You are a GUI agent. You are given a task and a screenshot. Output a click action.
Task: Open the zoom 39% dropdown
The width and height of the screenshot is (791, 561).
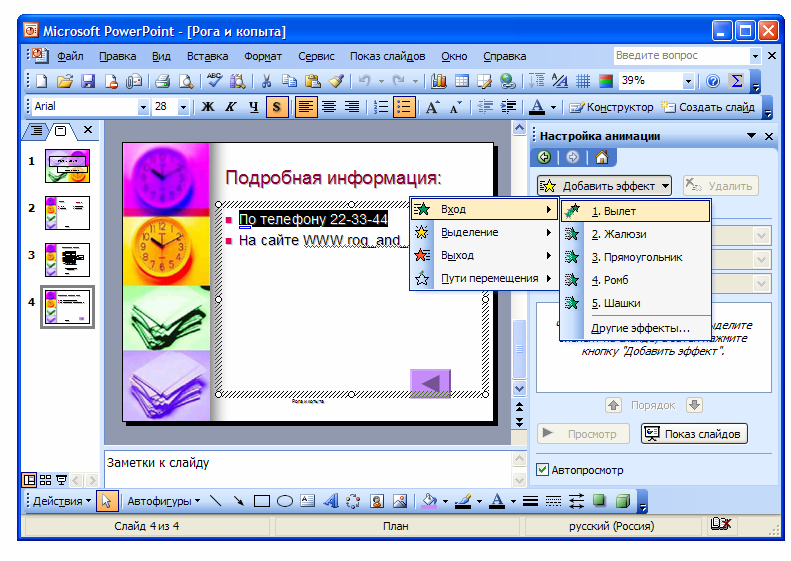pyautogui.click(x=688, y=81)
